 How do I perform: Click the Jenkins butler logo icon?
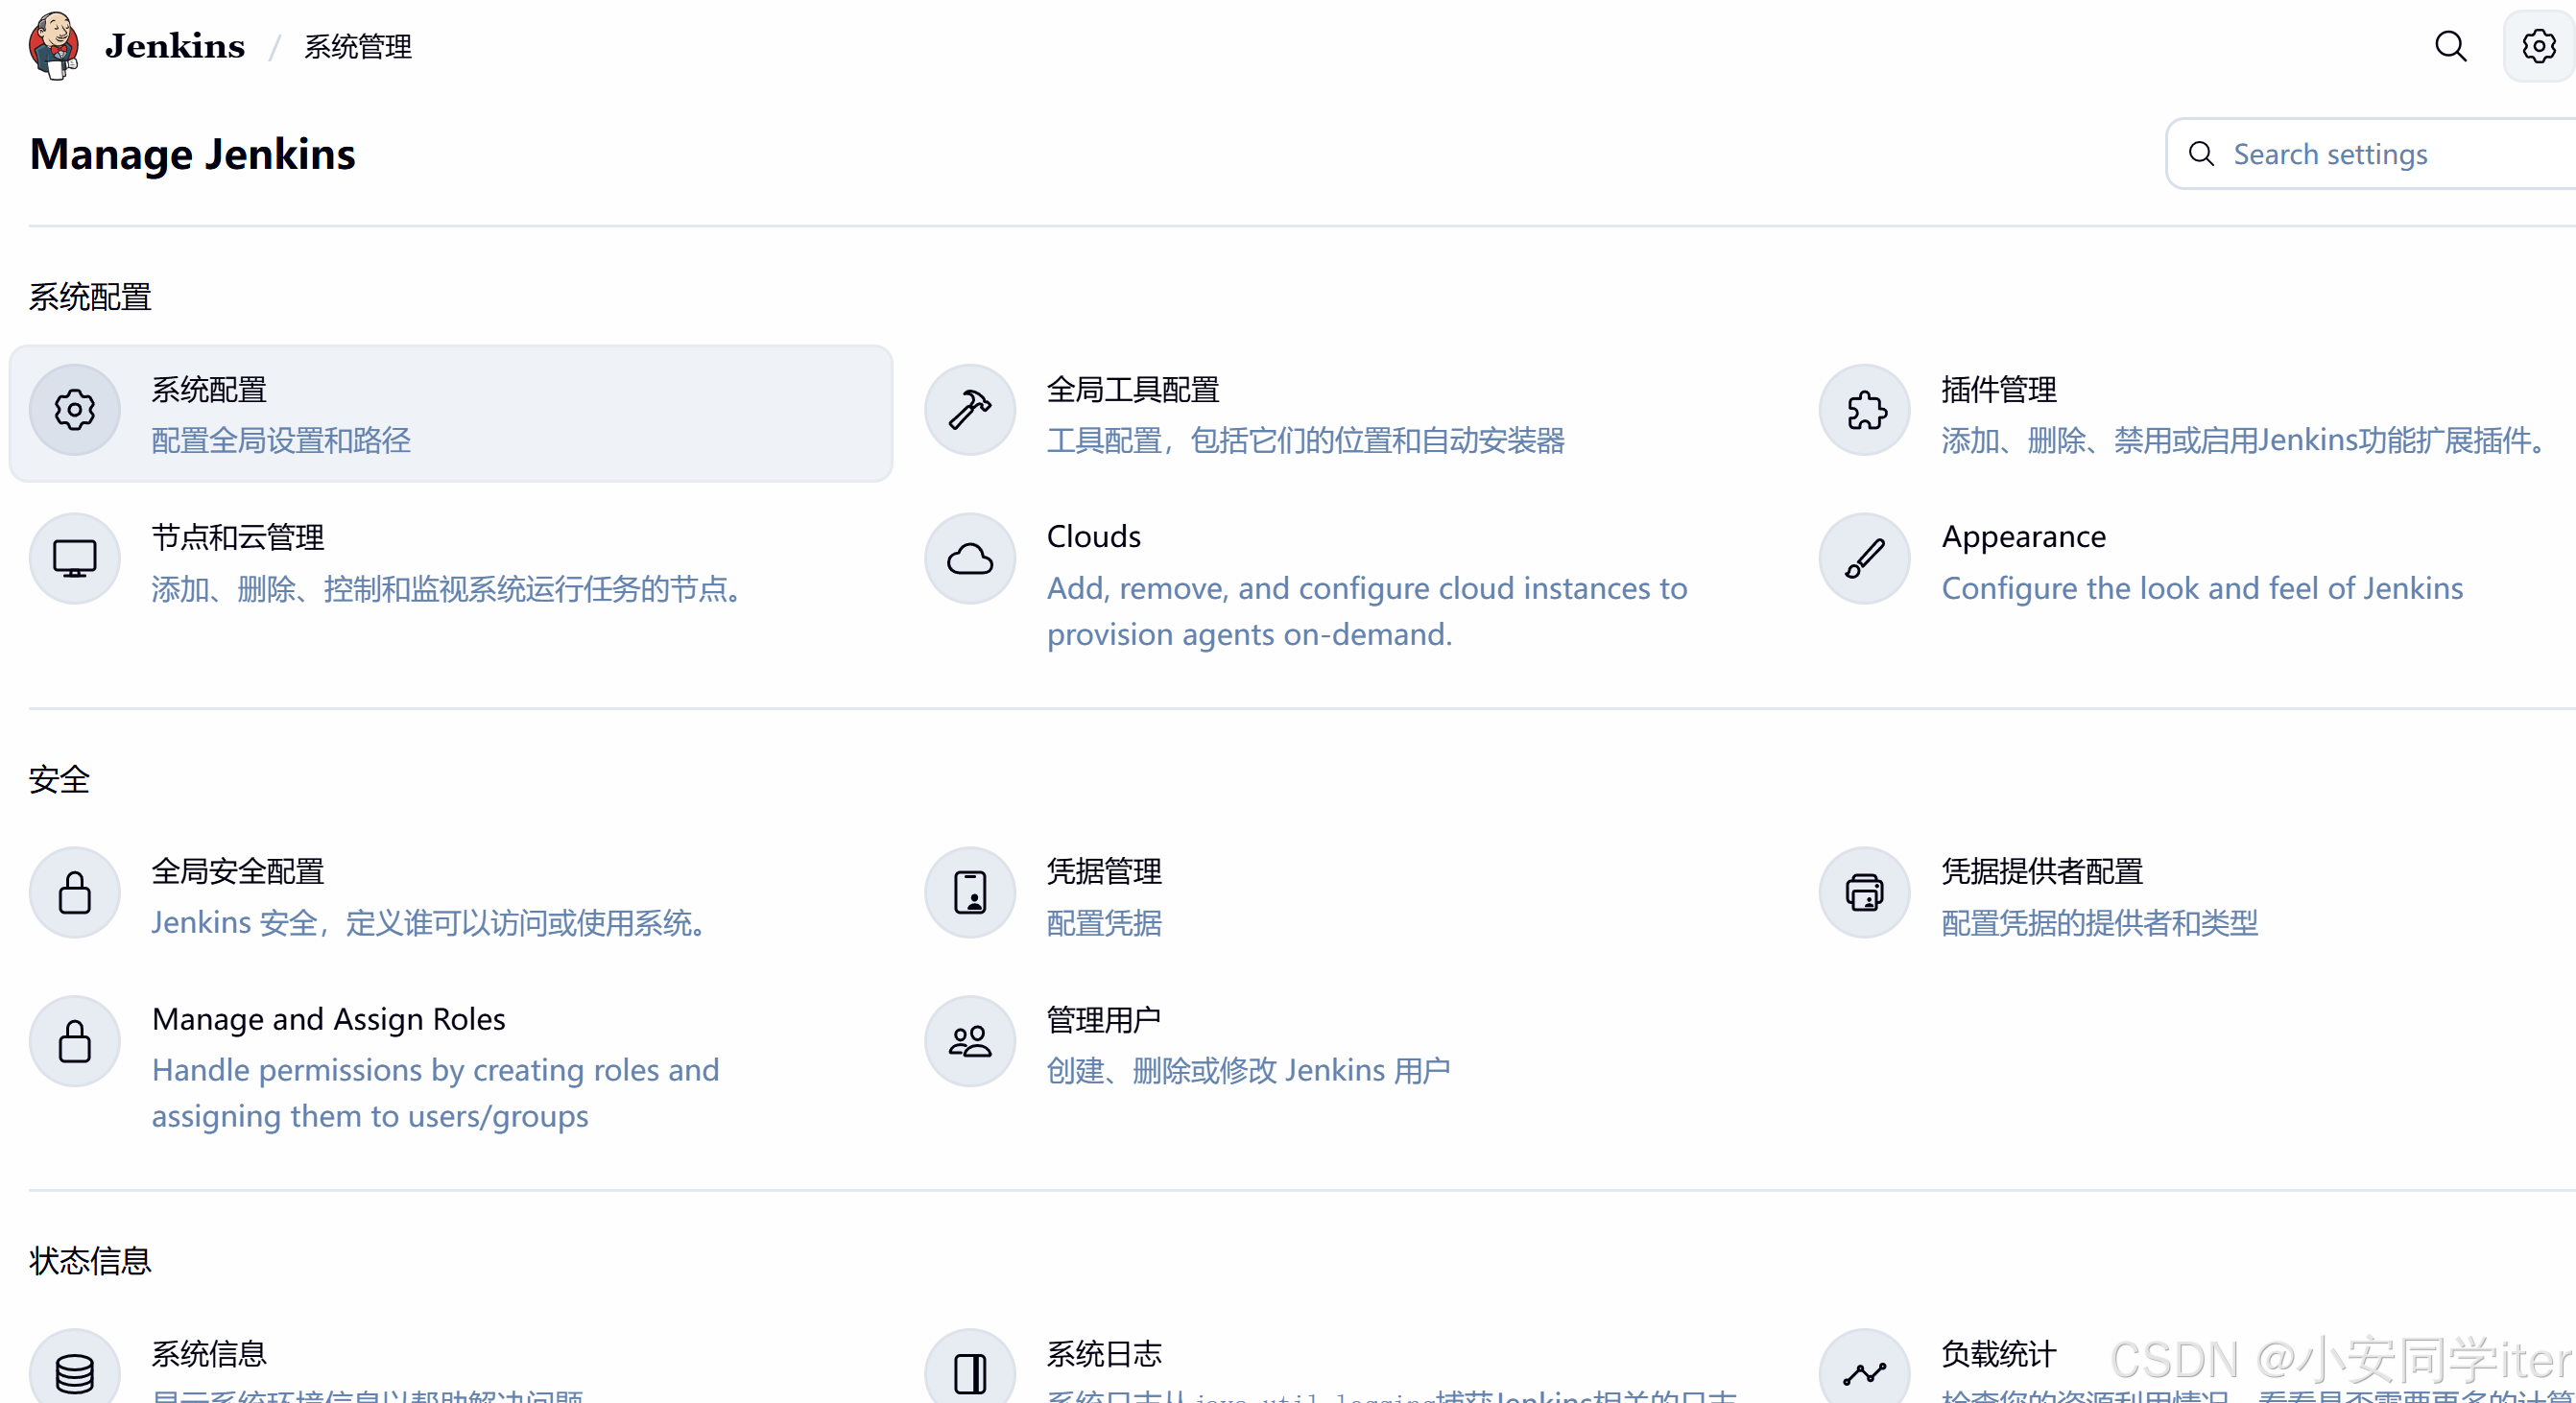coord(54,45)
